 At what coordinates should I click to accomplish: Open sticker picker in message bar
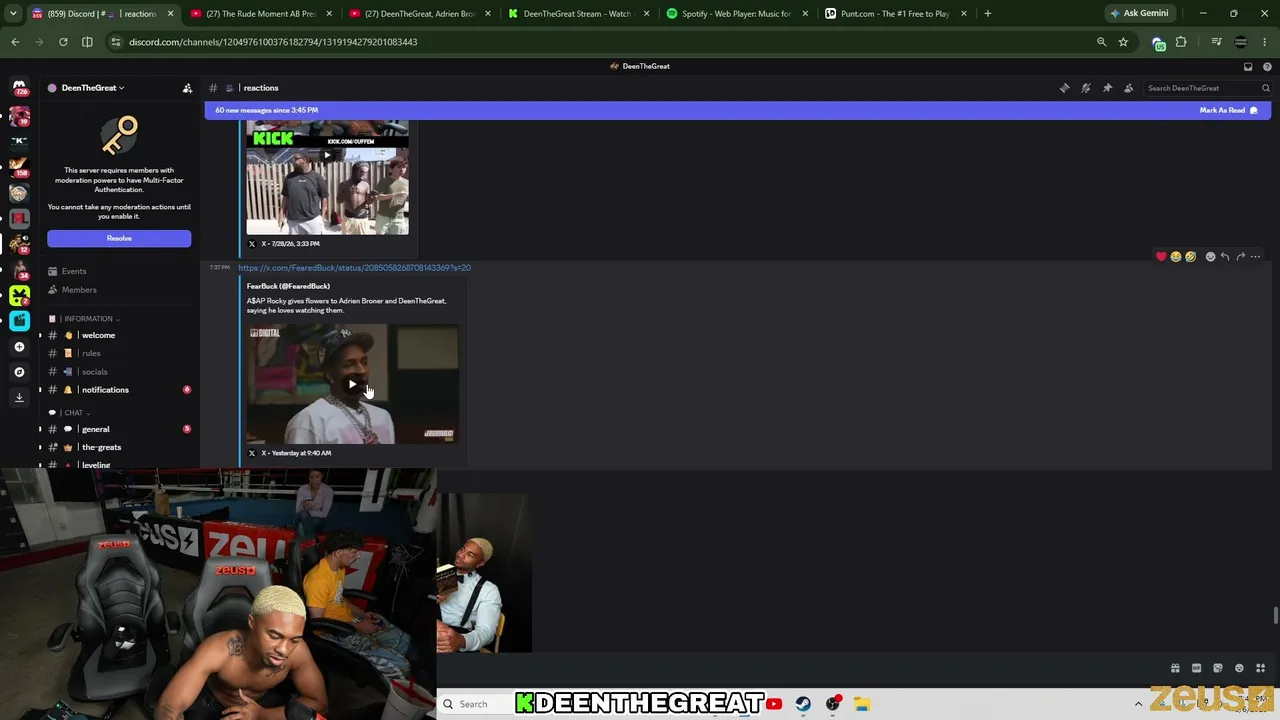[x=1217, y=668]
